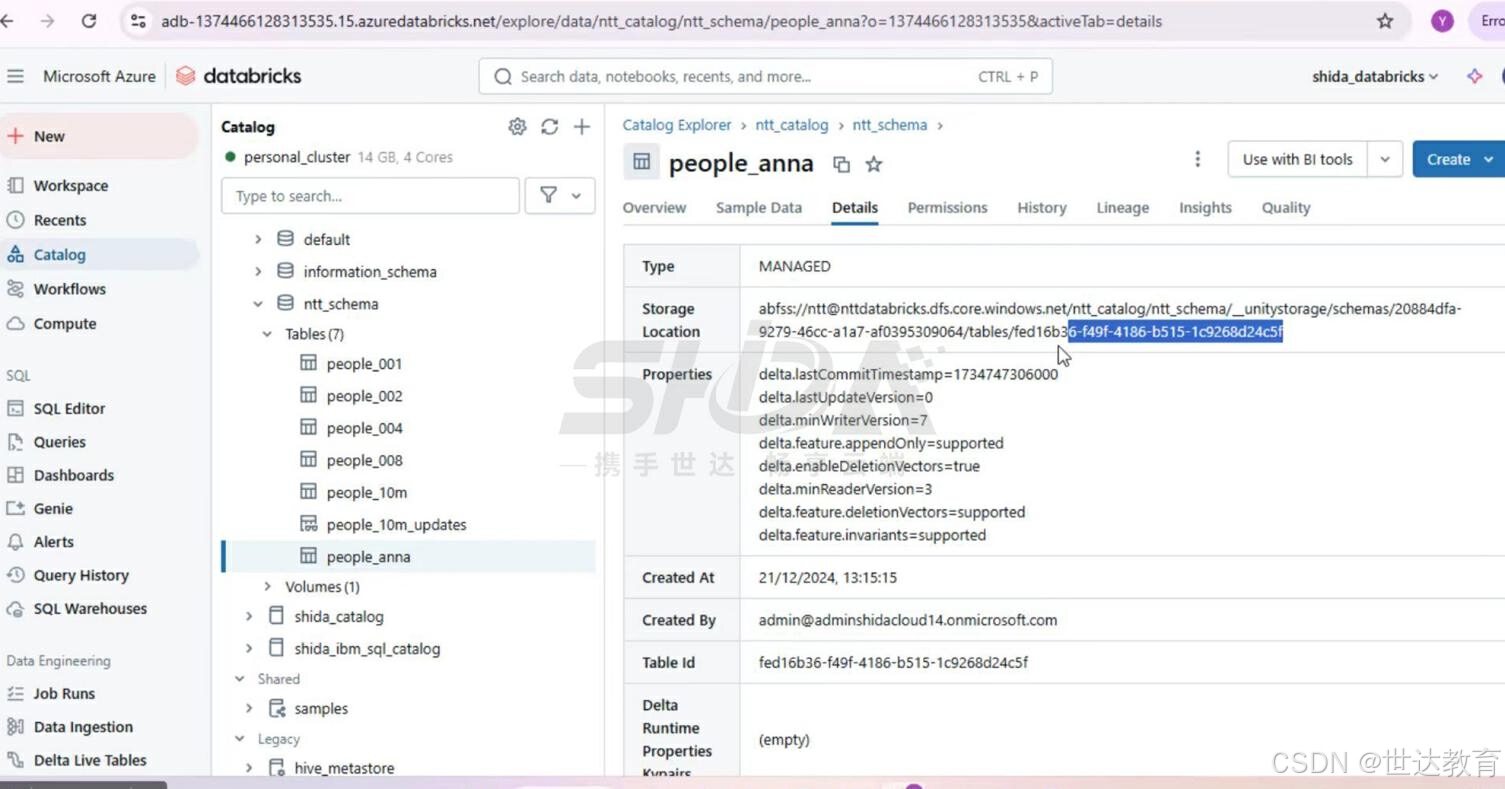This screenshot has height=789, width=1505.
Task: Star people_anna as favorite
Action: pos(874,164)
